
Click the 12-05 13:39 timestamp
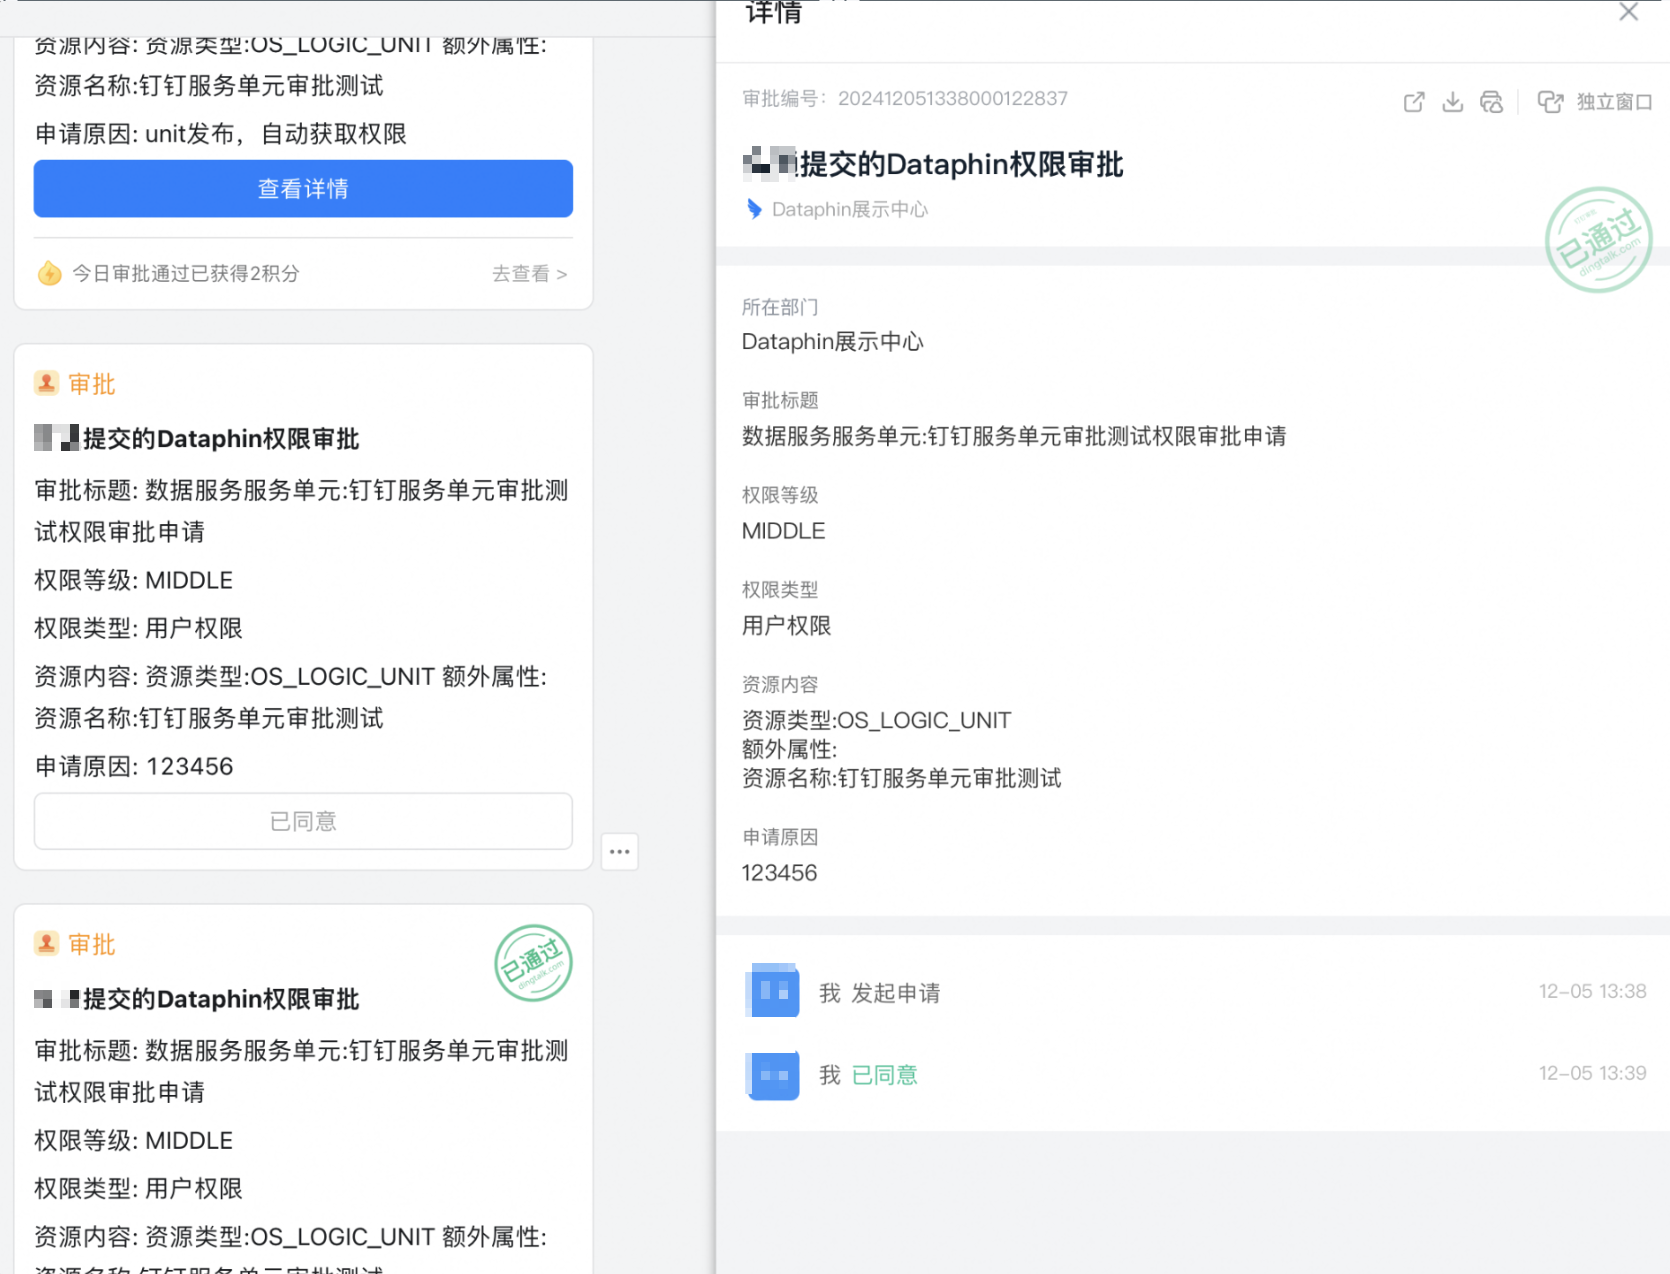pyautogui.click(x=1593, y=1073)
